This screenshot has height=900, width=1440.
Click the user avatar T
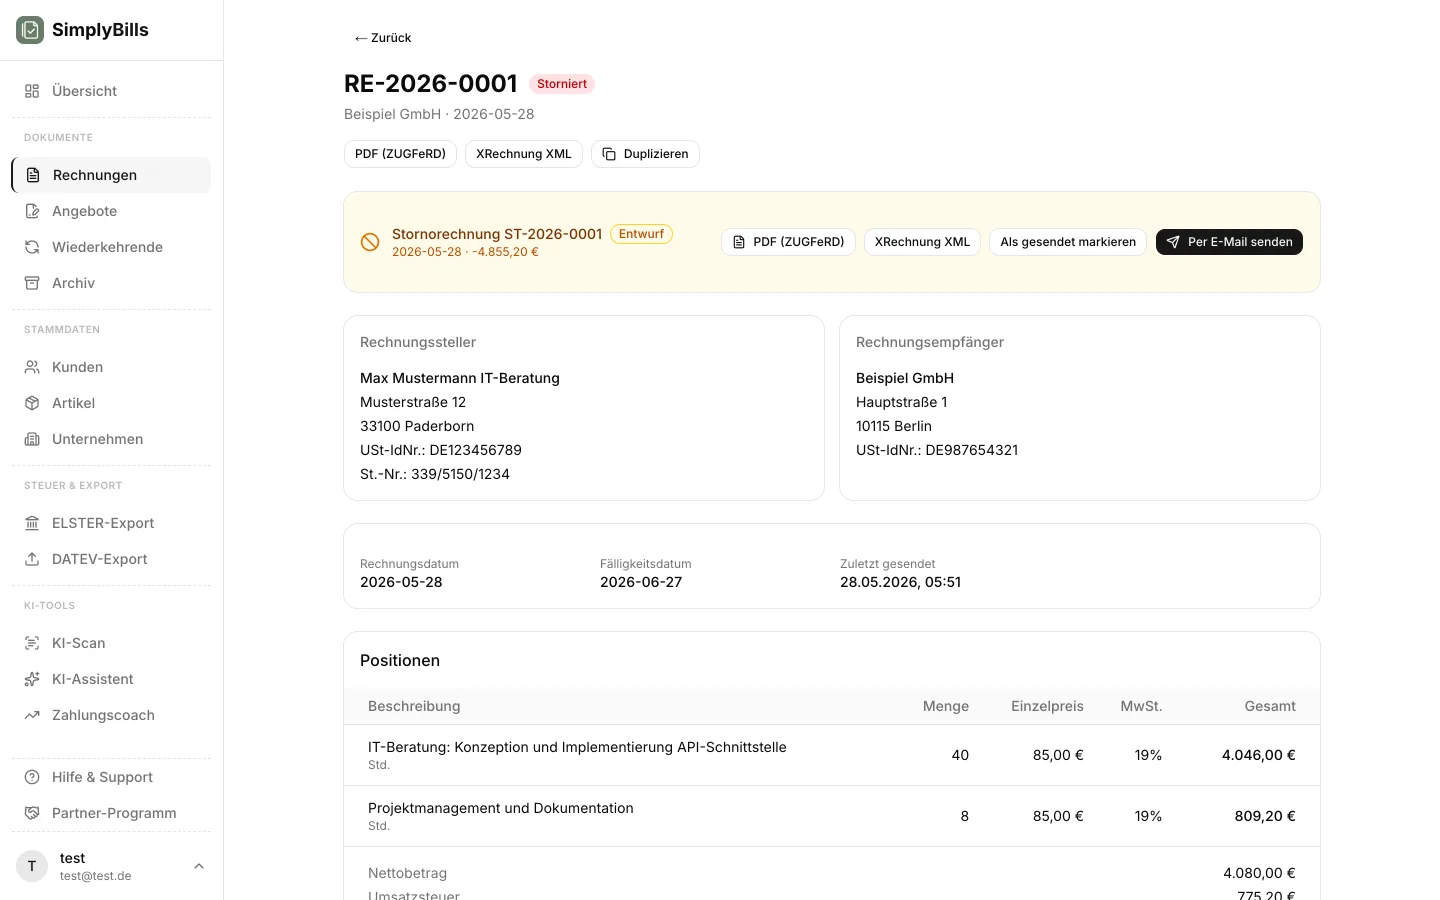[x=32, y=866]
